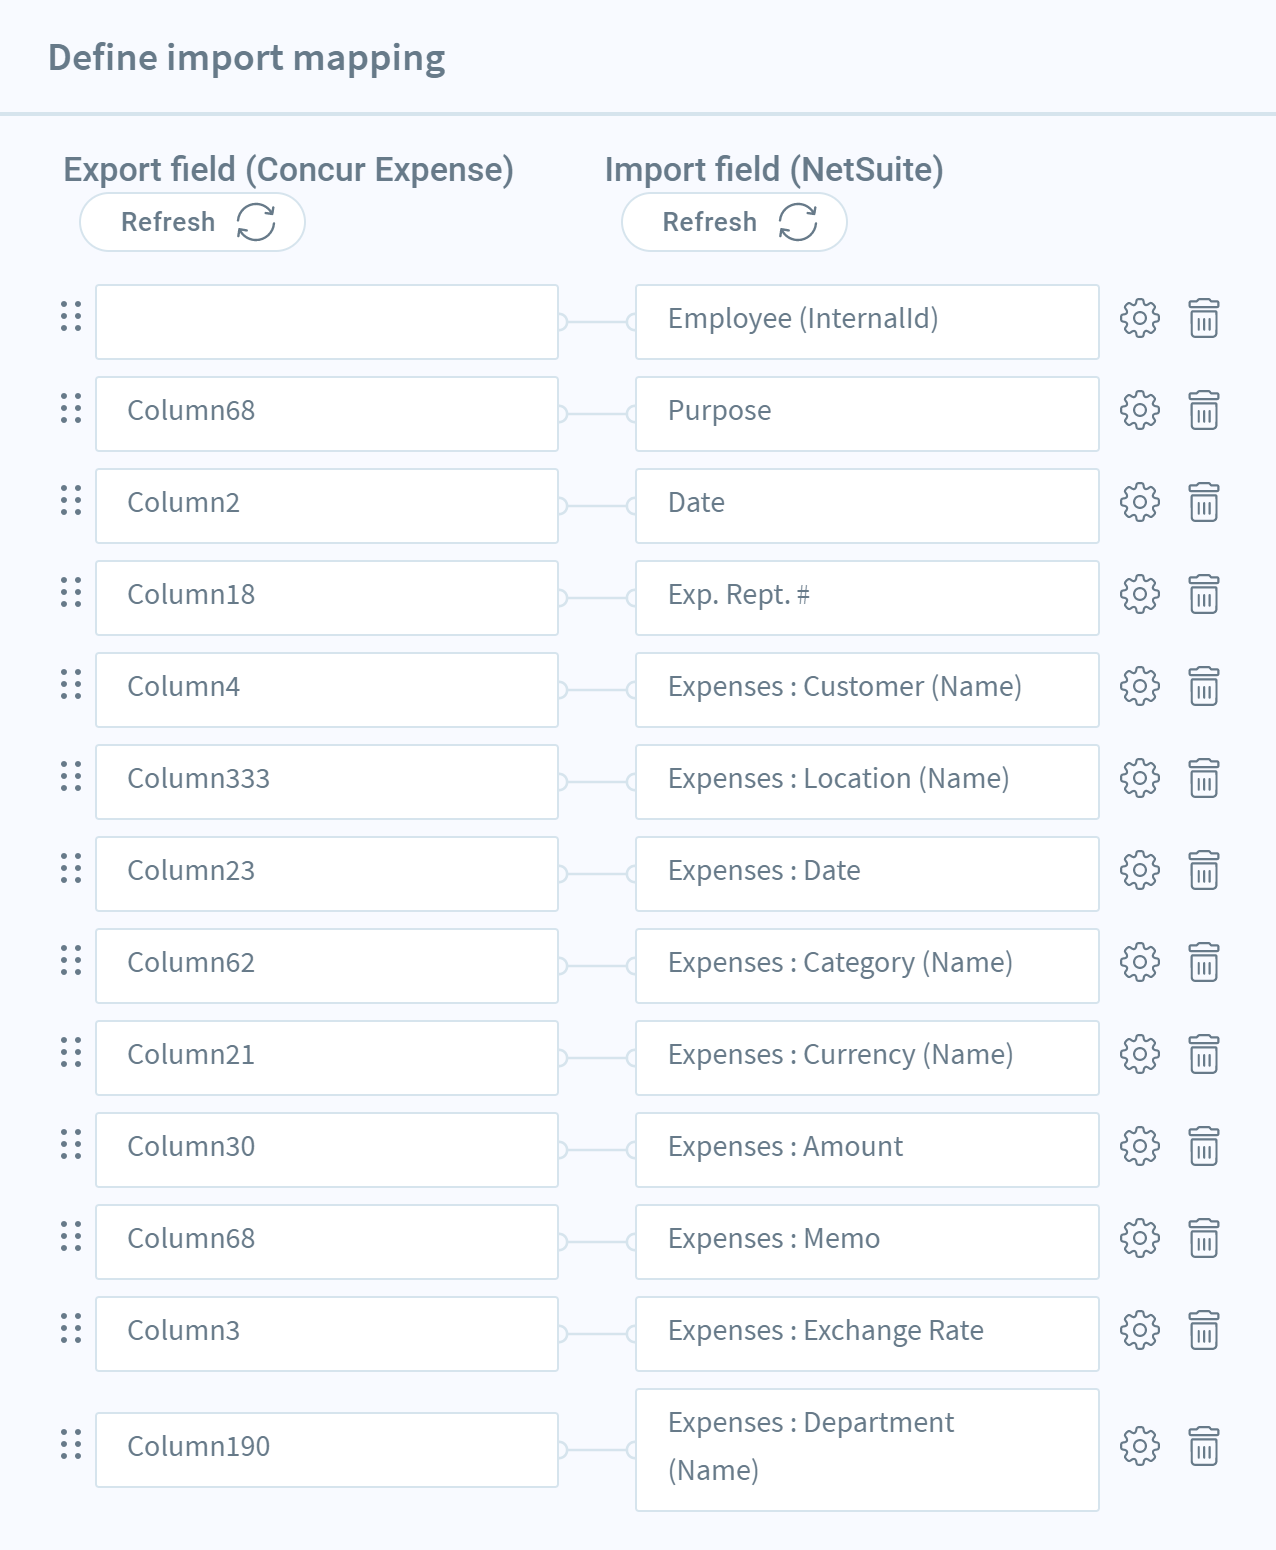Delete the Expenses : Category (Name) mapping

click(x=1203, y=963)
